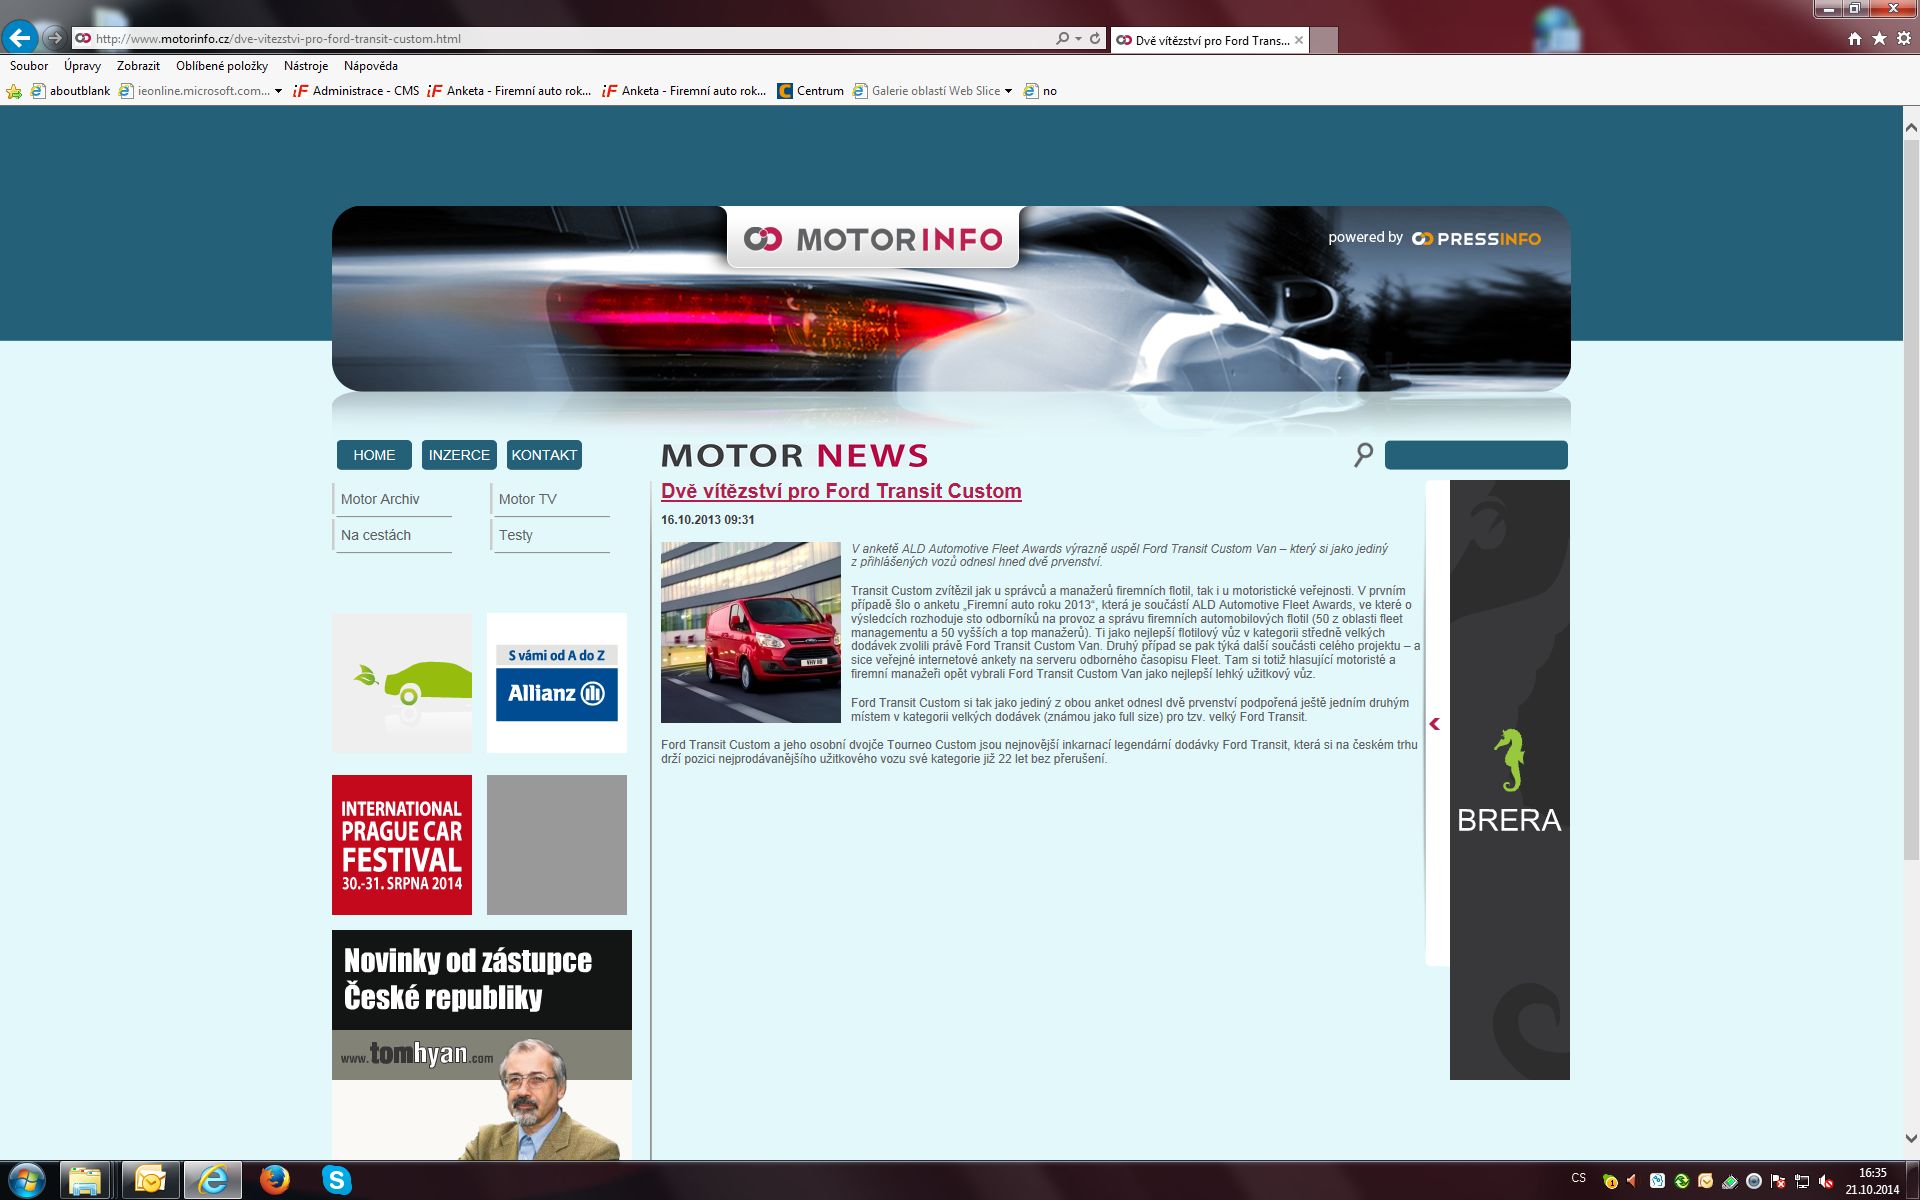Screen dimensions: 1920x1200
Task: Click the green eco car banner
Action: tap(402, 683)
